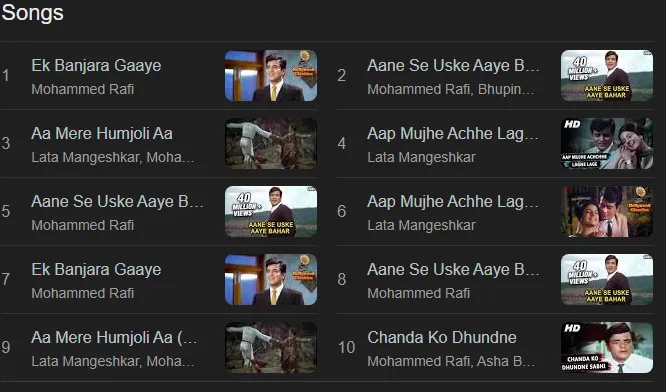The height and width of the screenshot is (392, 666).
Task: Open the 40 Million Views thumbnail for song 8
Action: (607, 279)
